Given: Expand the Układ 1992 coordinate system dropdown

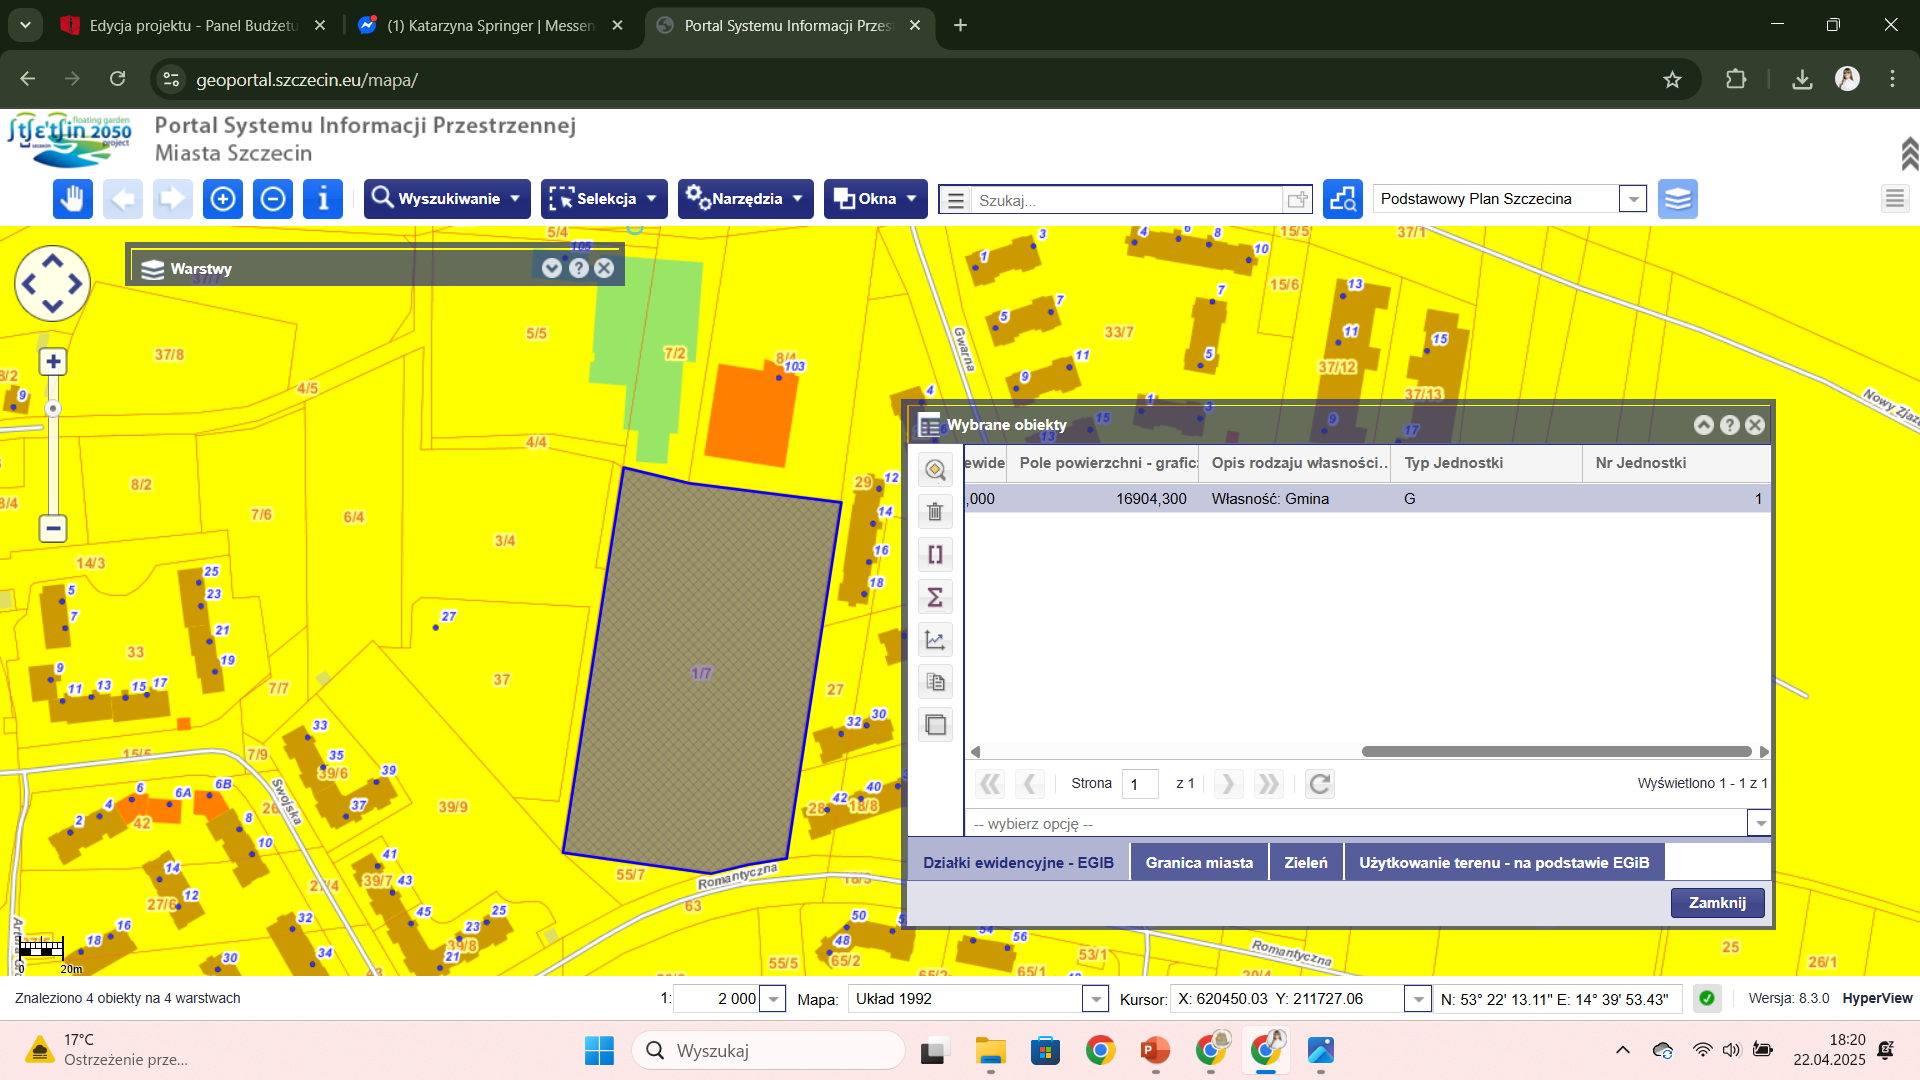Looking at the screenshot, I should click(1096, 999).
